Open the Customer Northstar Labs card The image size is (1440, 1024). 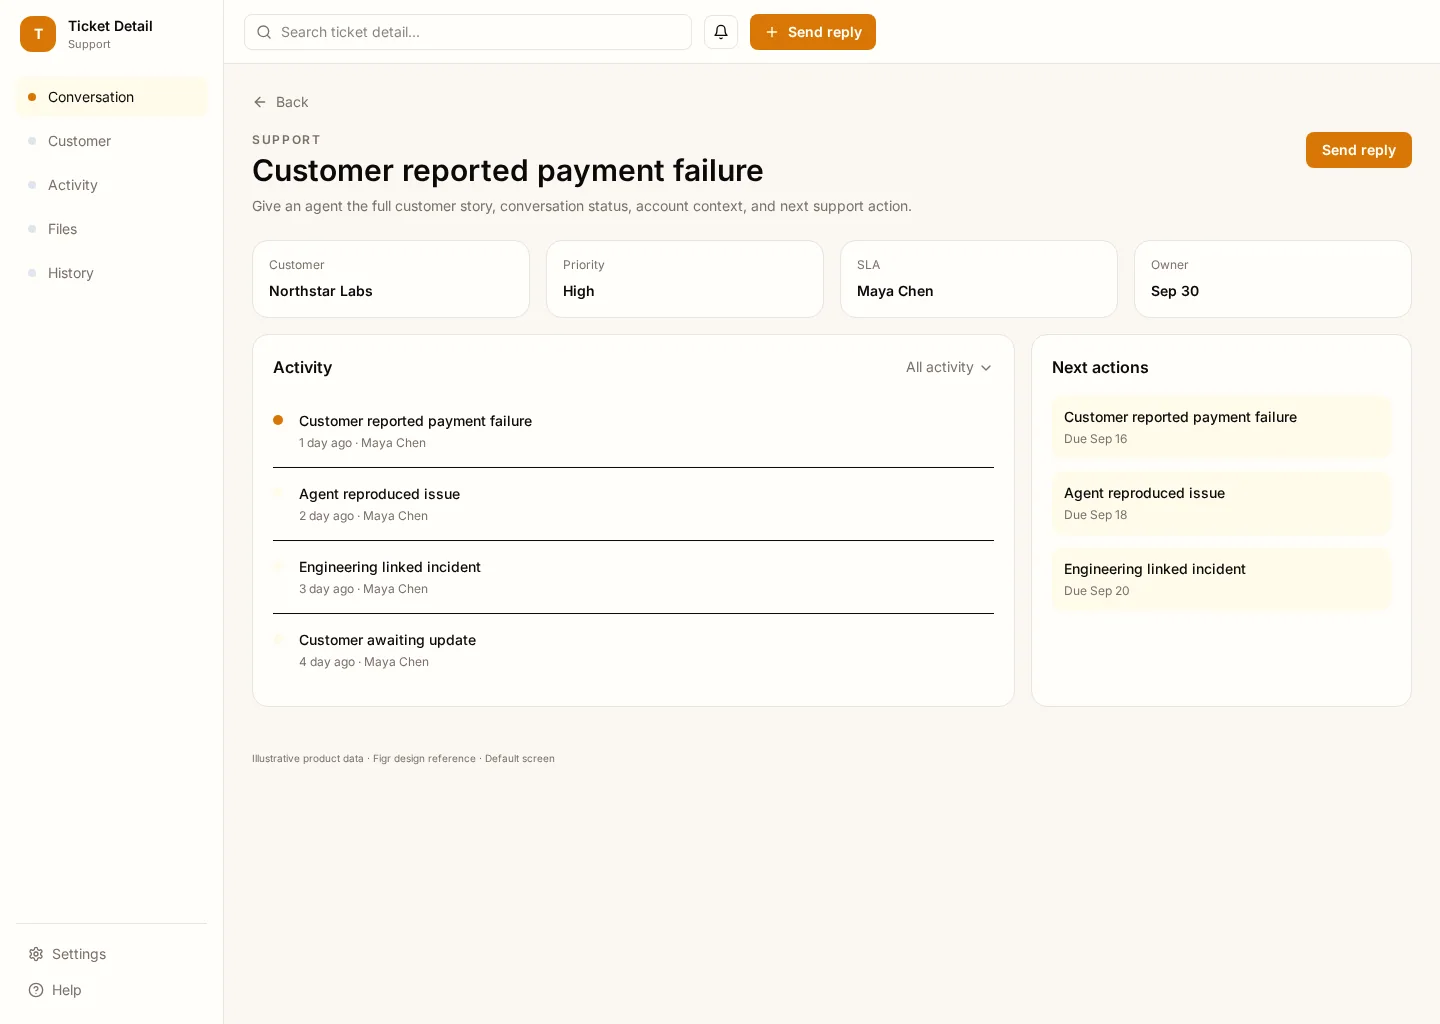click(391, 279)
